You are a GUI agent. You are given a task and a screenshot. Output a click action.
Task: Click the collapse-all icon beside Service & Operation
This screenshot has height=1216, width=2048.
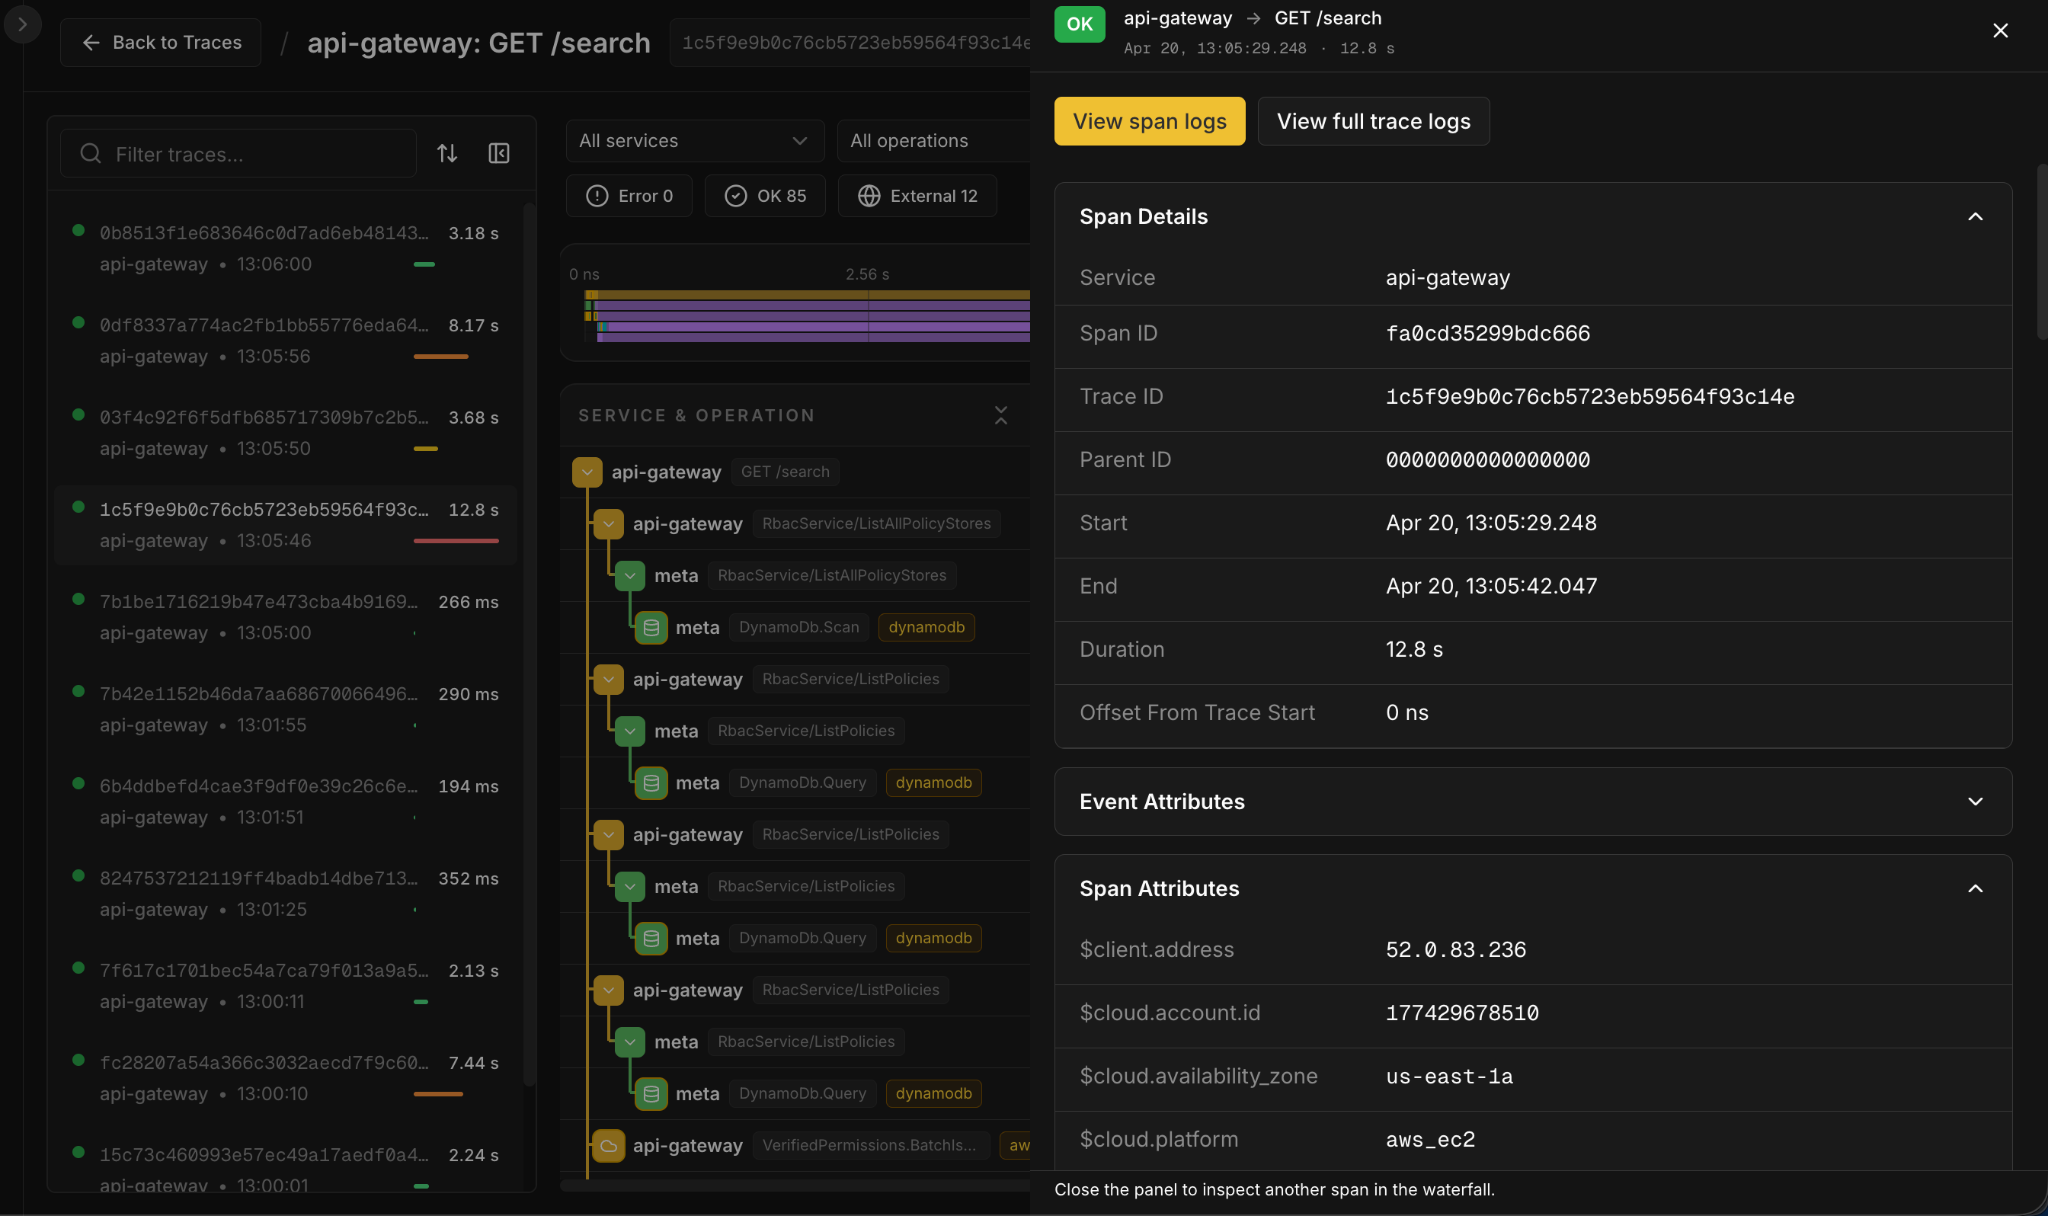point(1000,415)
